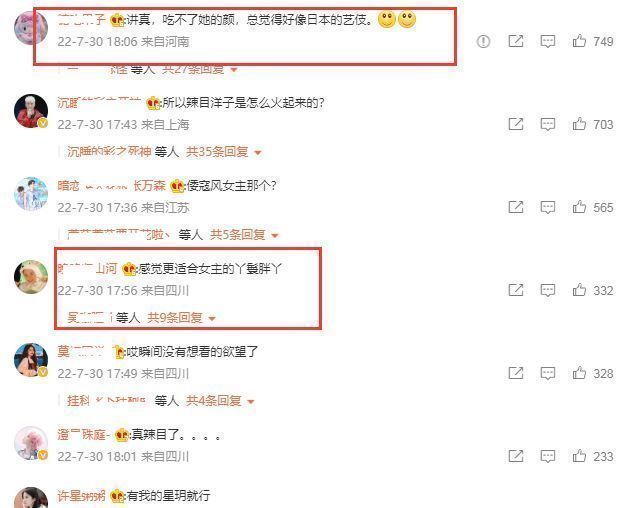Expand the 共5条回复 thread

[244, 235]
